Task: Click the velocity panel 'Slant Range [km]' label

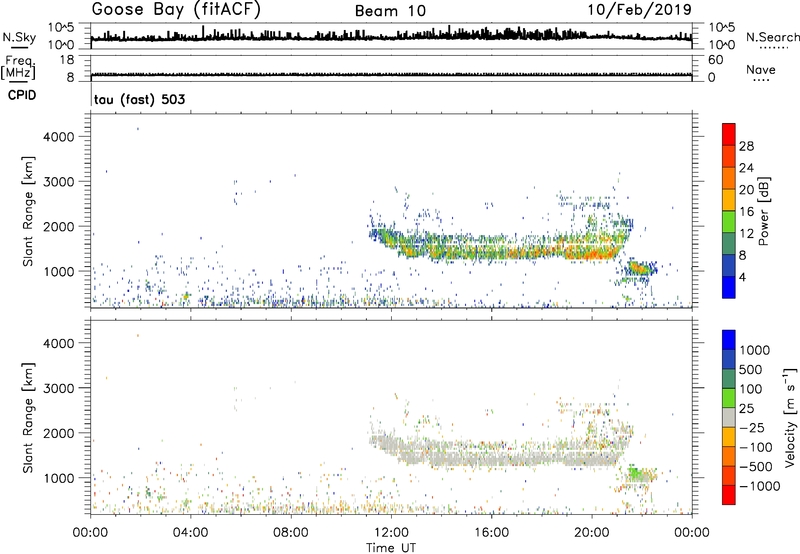Action: (x=28, y=418)
